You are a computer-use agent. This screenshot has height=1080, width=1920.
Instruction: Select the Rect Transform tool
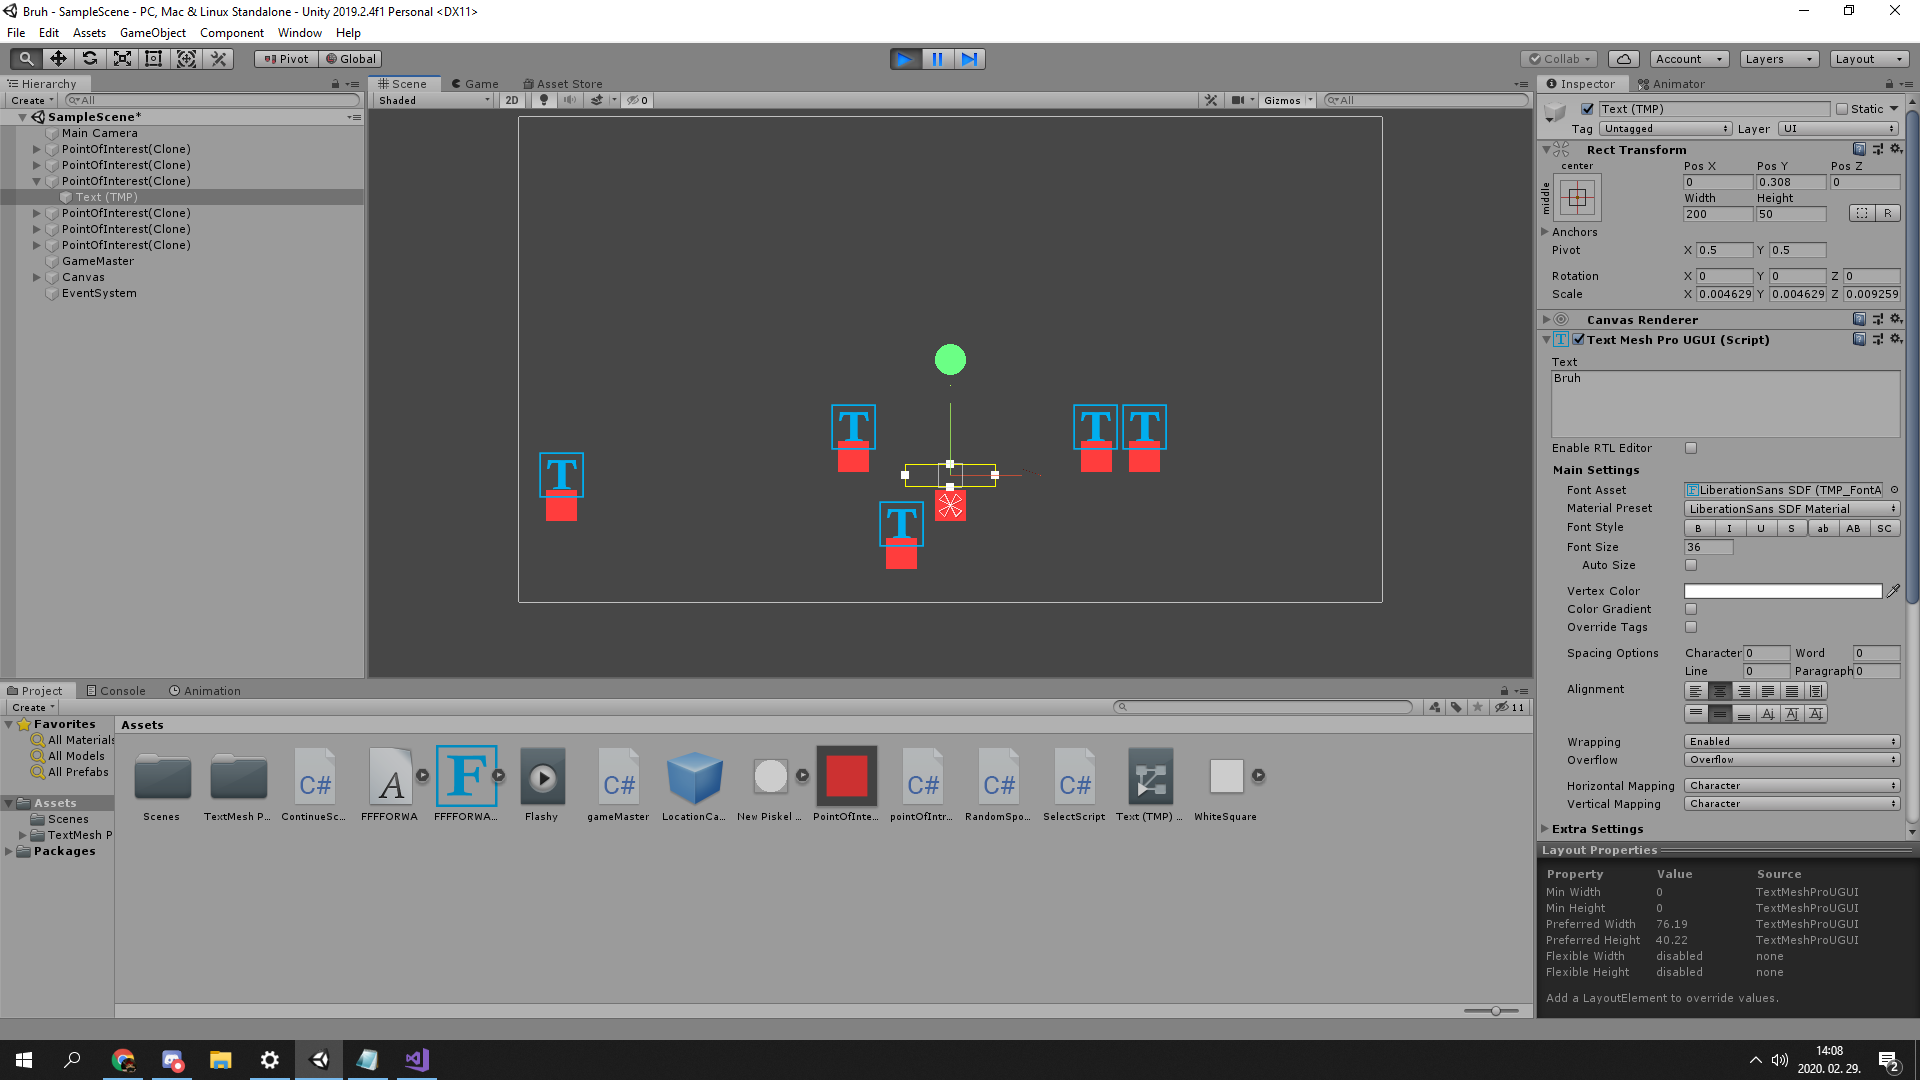pyautogui.click(x=154, y=59)
